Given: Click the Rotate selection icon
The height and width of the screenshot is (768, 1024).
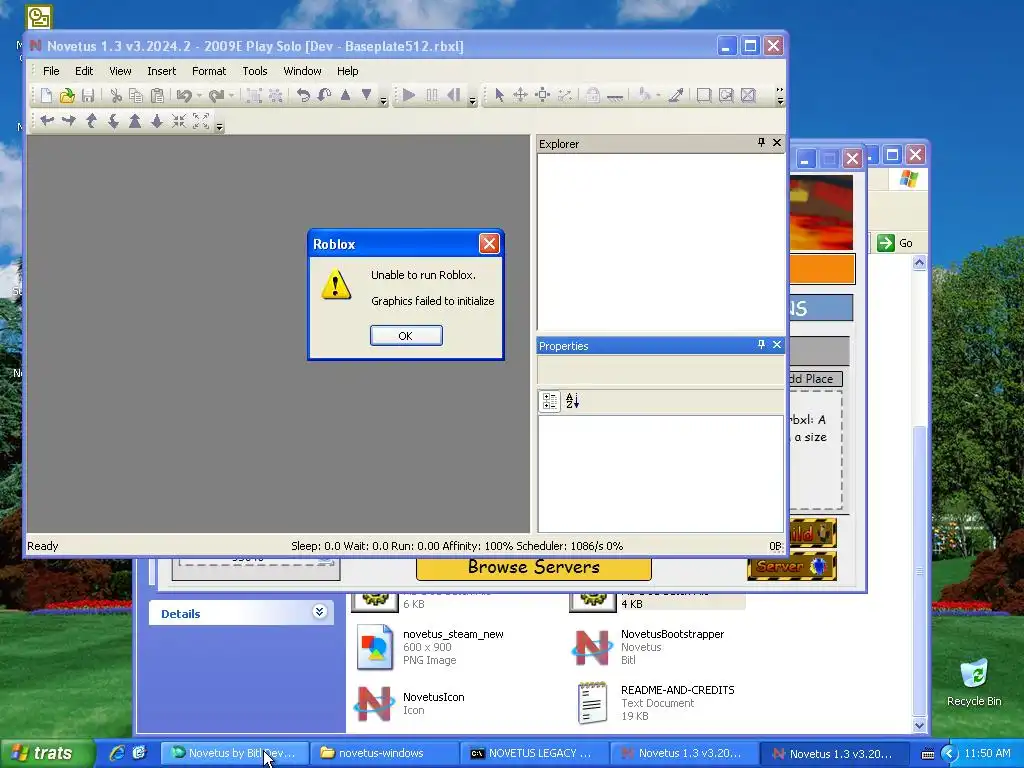Looking at the screenshot, I should click(303, 95).
